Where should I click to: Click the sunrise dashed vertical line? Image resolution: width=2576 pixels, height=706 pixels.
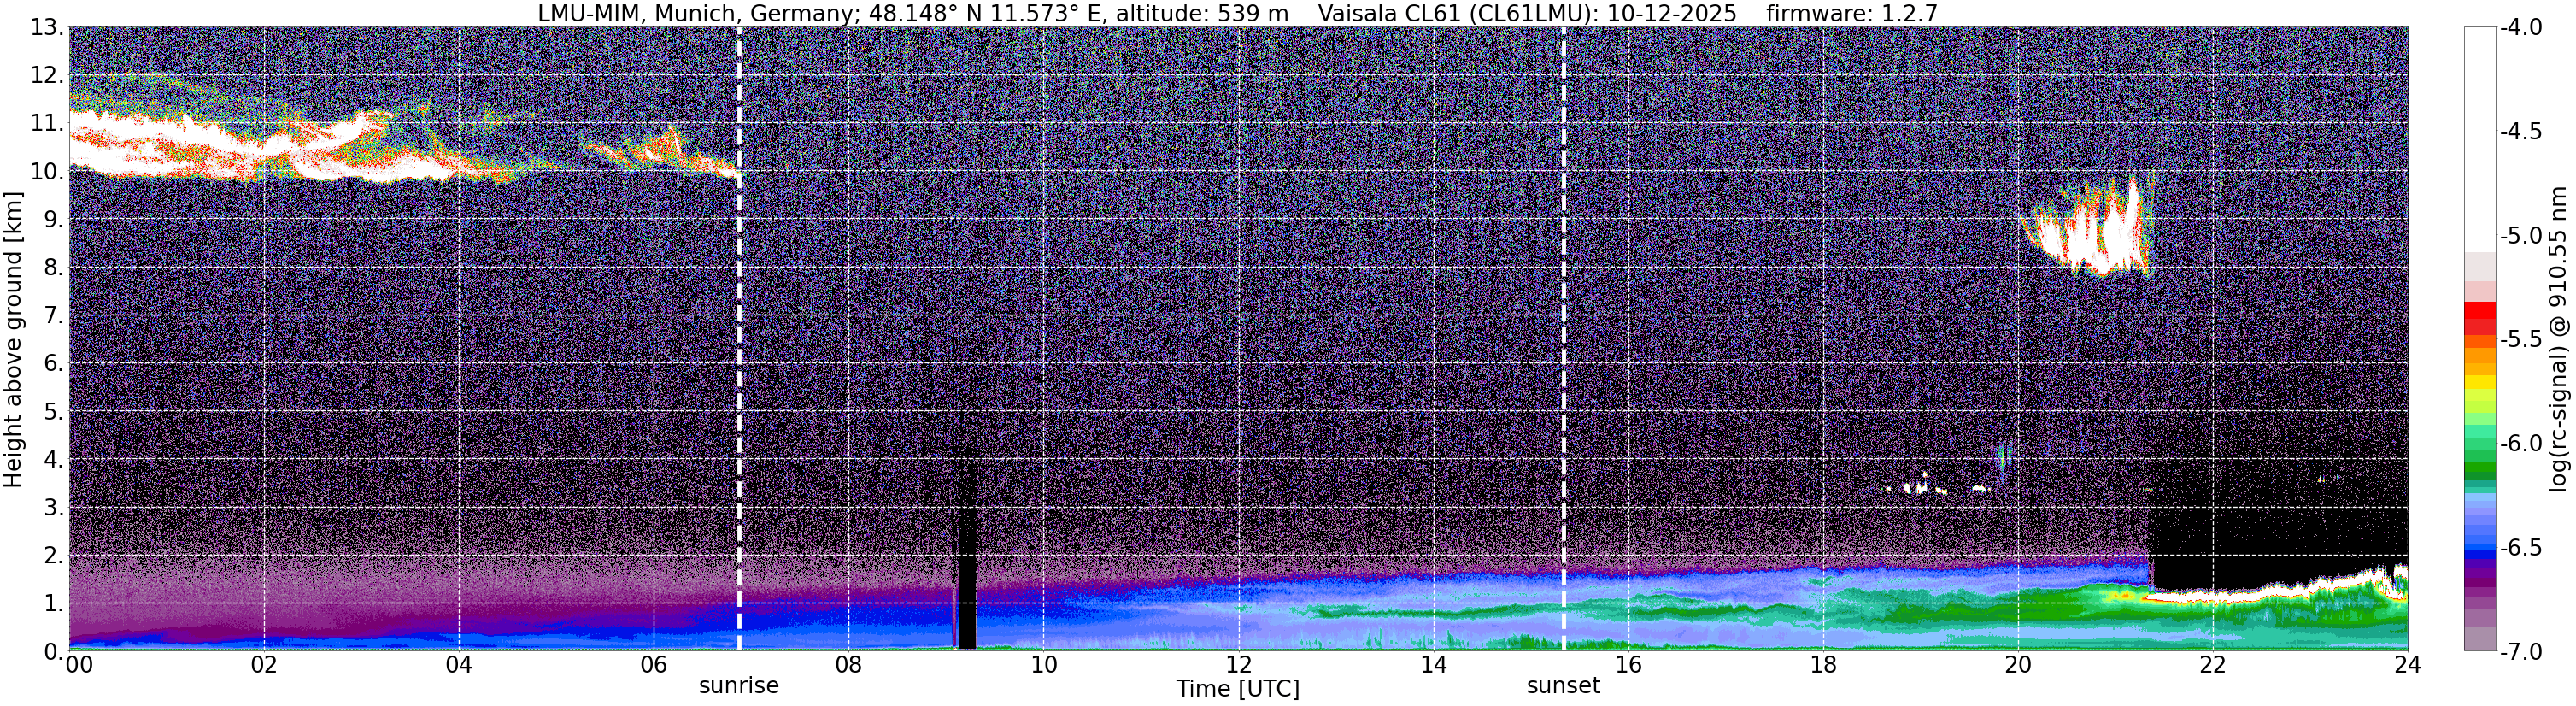(739, 339)
